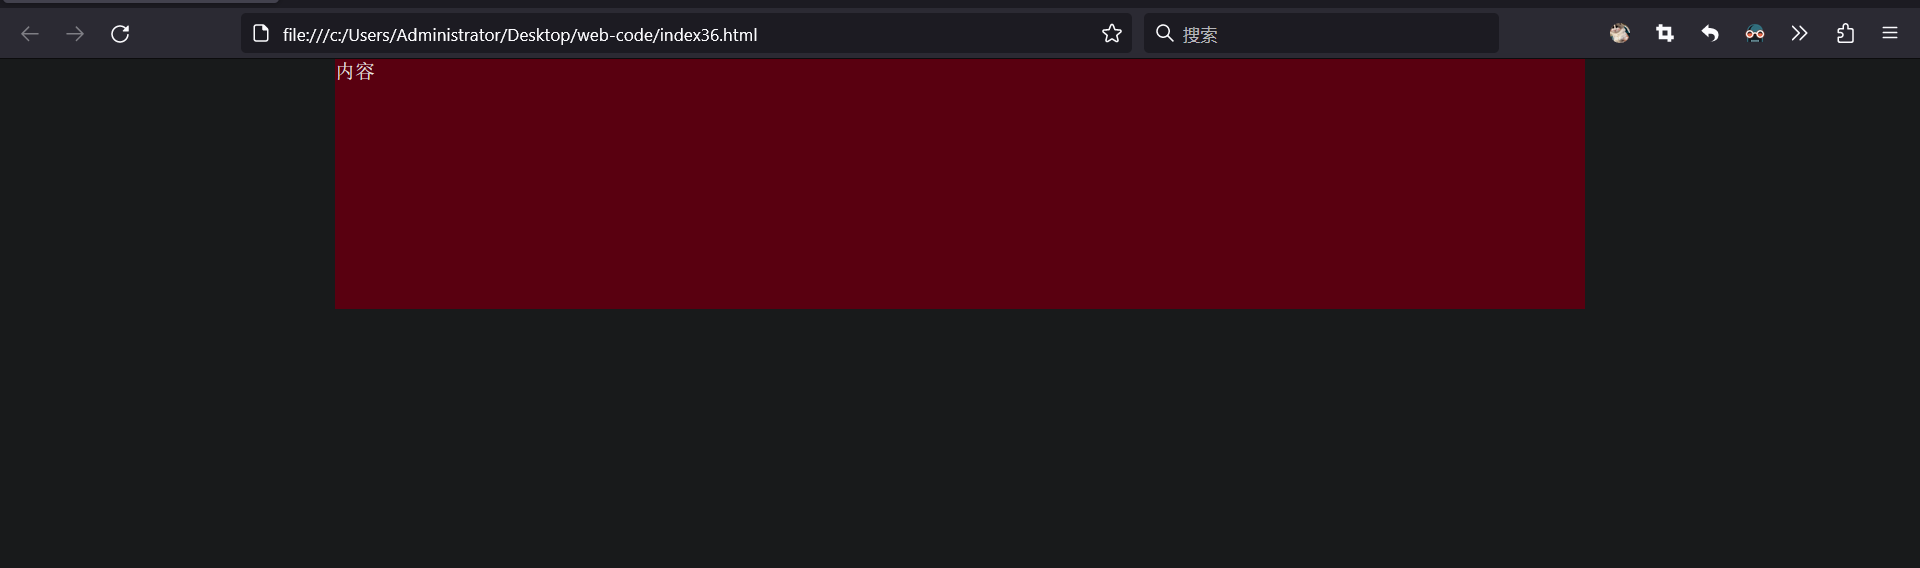Click the dark red content block
The image size is (1920, 568).
click(x=960, y=184)
